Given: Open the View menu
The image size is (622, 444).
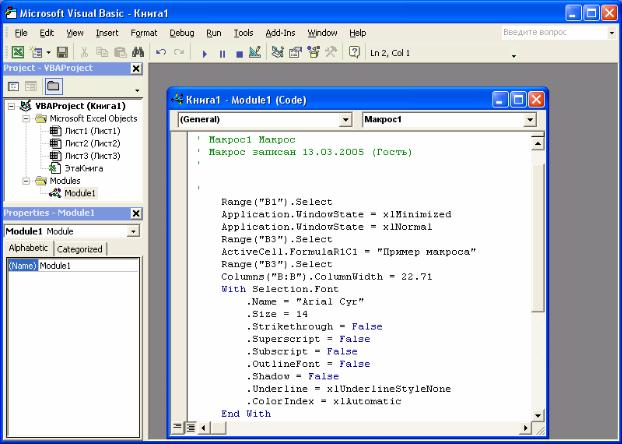Looking at the screenshot, I should (x=75, y=33).
